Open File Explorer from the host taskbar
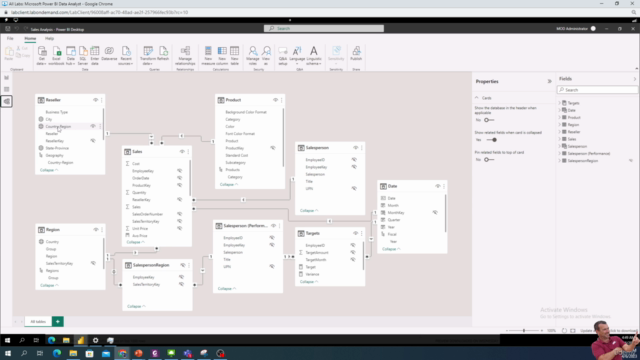This screenshot has width=640, height=360. point(73,353)
